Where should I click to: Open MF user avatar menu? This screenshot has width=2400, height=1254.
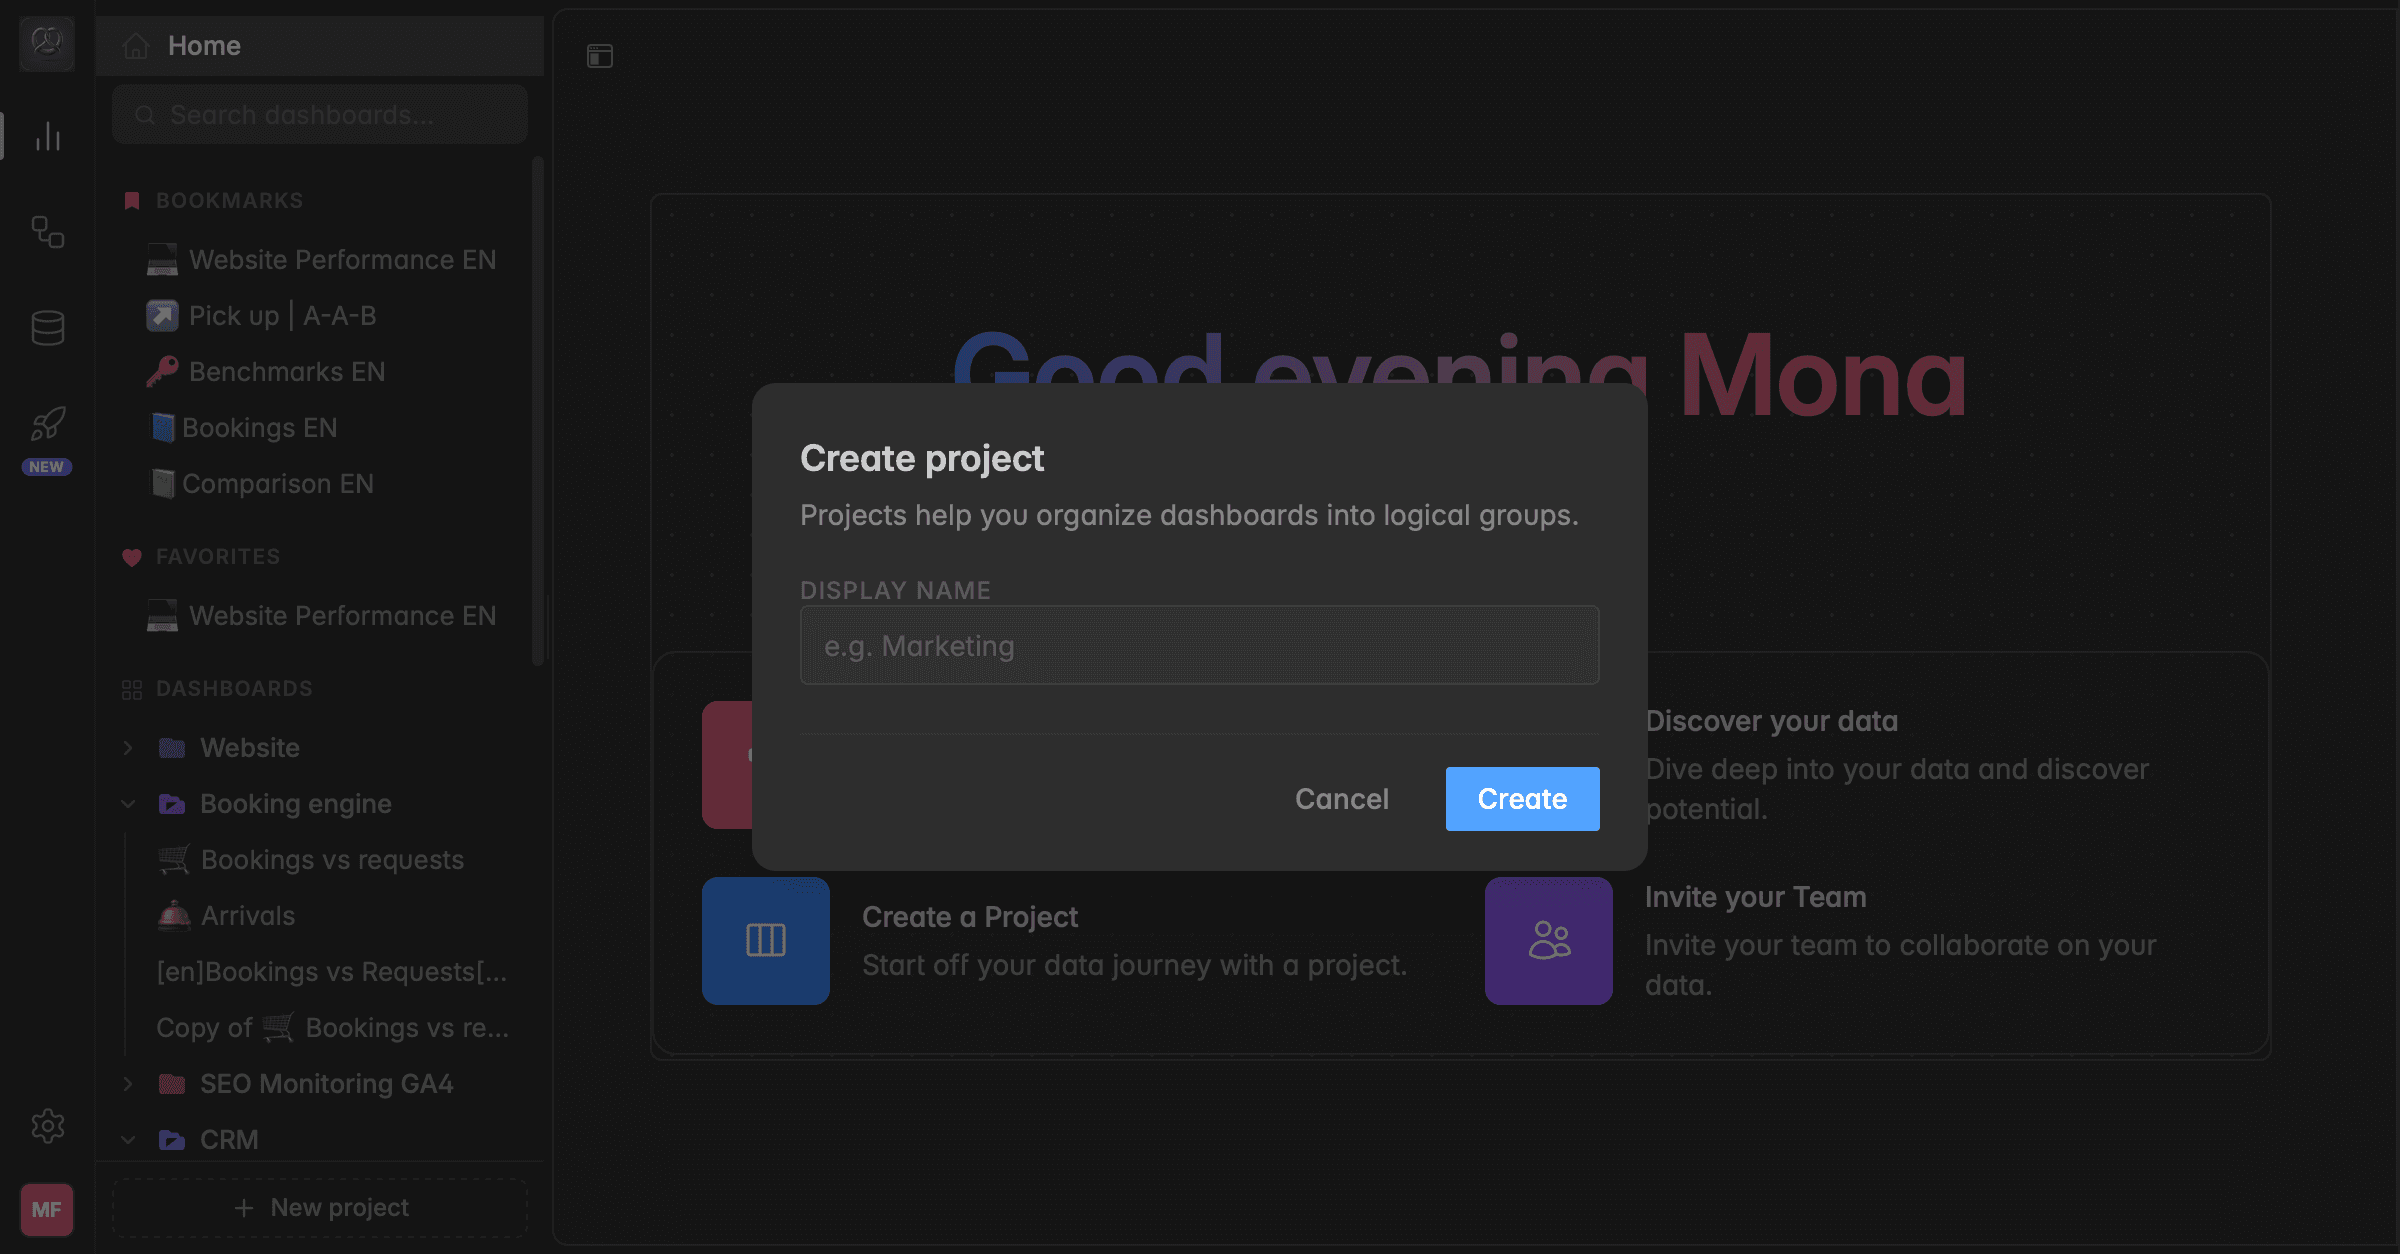click(47, 1209)
